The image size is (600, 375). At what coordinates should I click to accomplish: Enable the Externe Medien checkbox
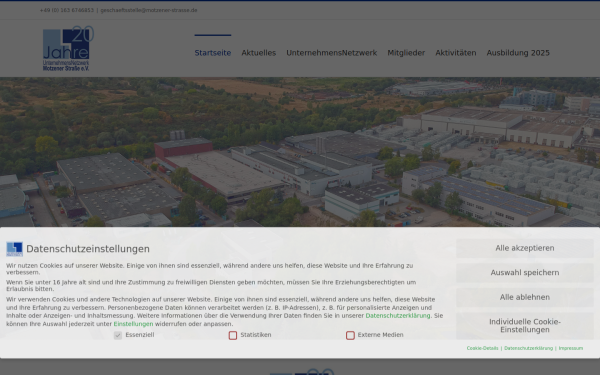click(350, 335)
